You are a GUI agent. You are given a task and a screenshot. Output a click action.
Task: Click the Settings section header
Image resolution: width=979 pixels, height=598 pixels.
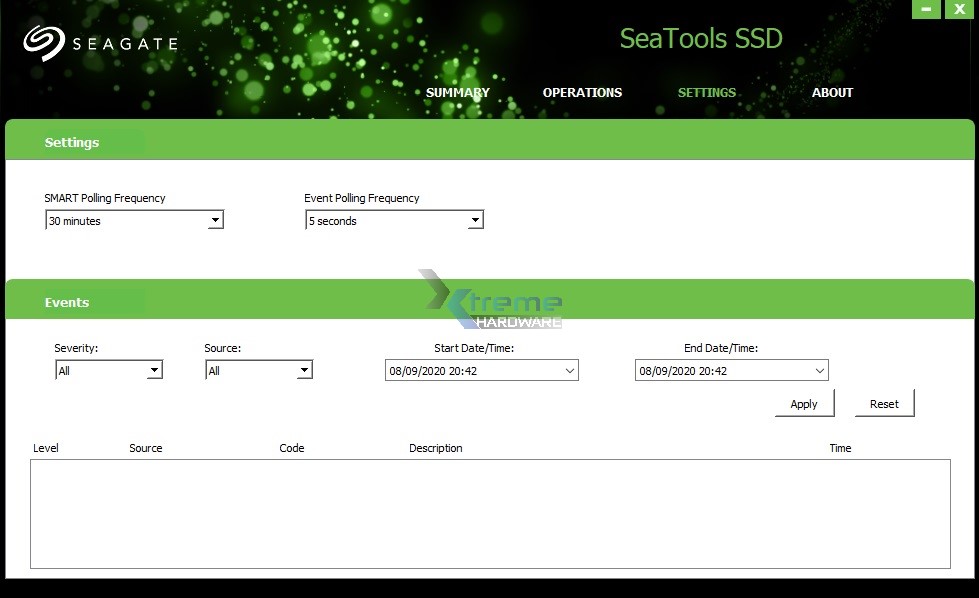tap(71, 142)
